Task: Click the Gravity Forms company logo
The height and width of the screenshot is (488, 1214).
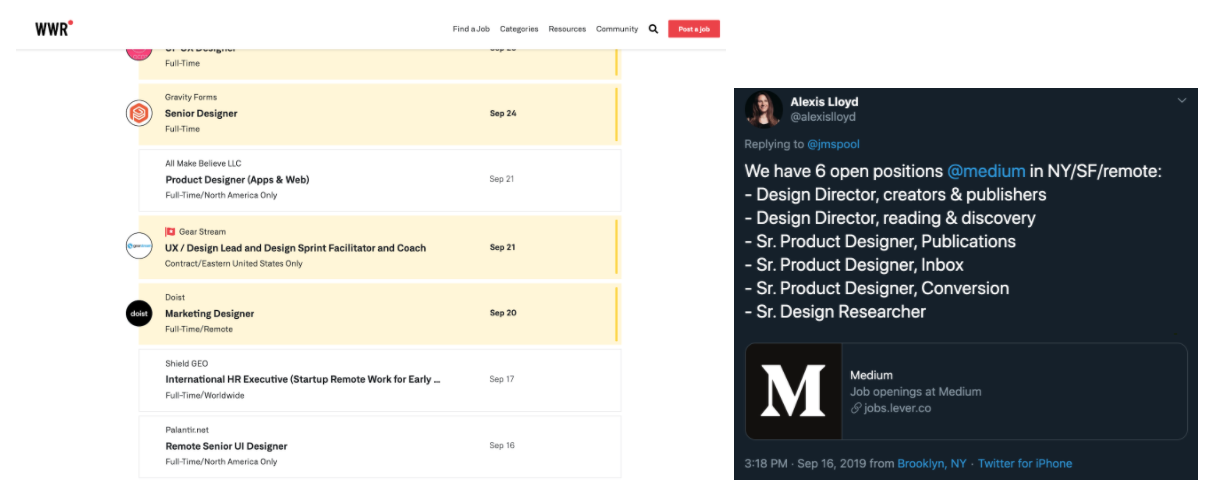Action: pos(139,113)
